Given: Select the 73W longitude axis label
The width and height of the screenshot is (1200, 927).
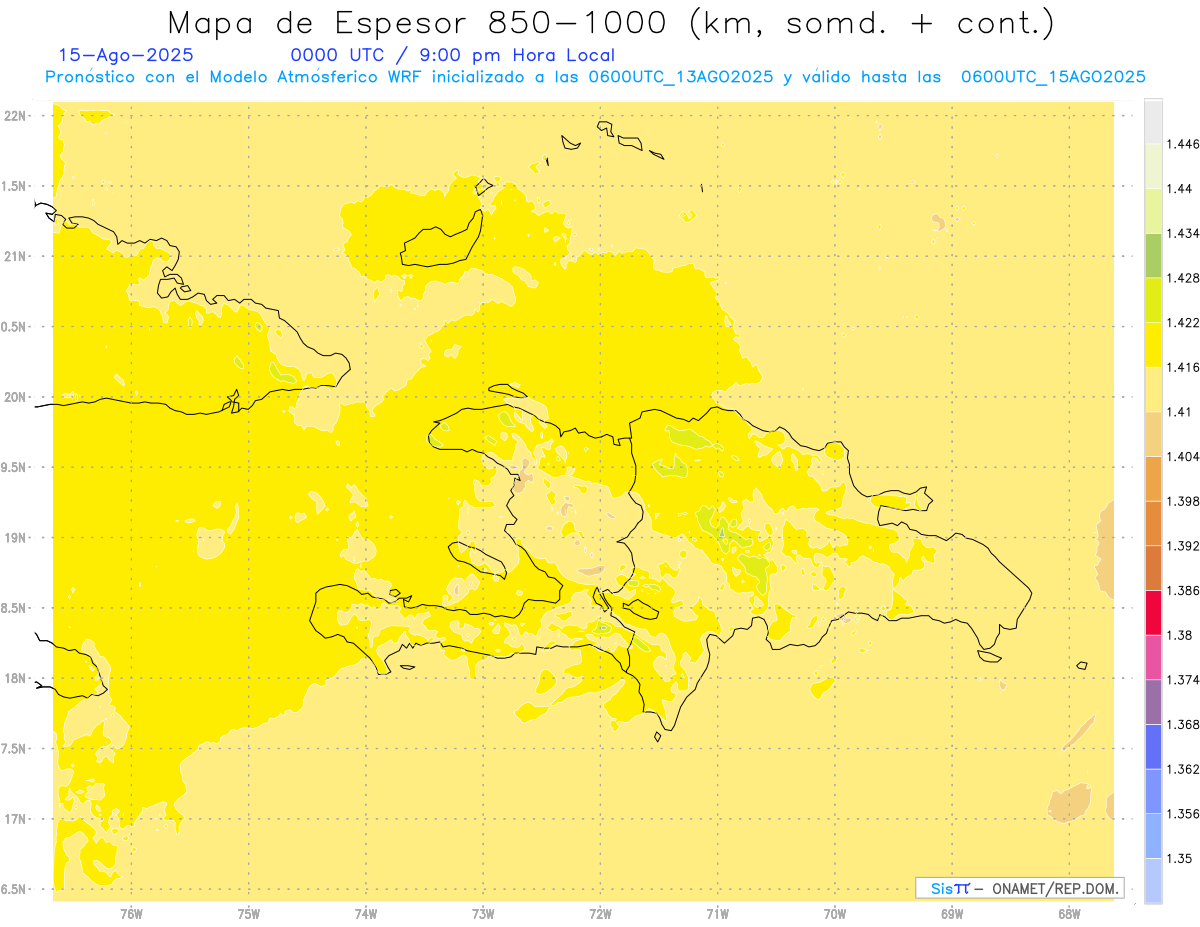Looking at the screenshot, I should pos(483,912).
